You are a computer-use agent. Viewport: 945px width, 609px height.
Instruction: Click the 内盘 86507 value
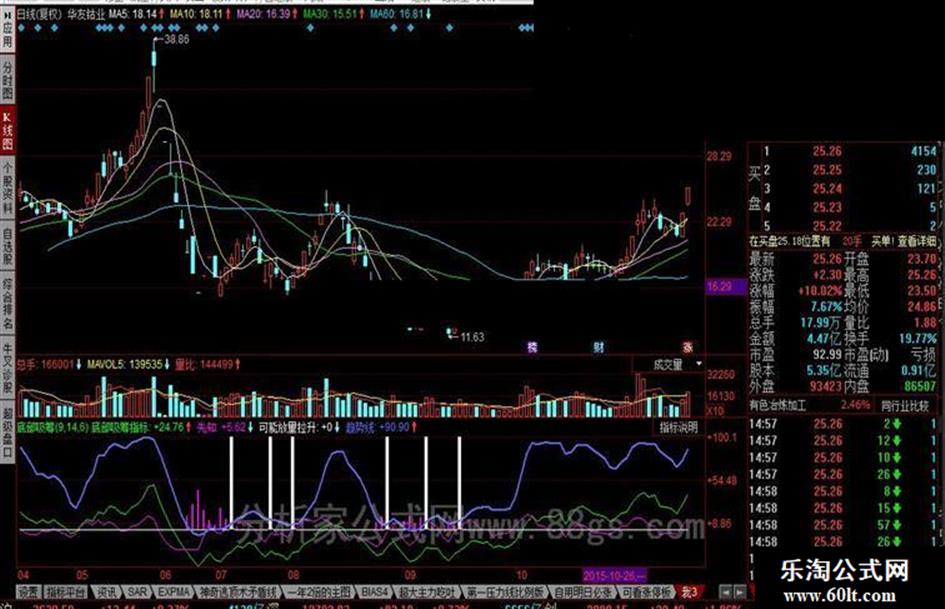(x=920, y=386)
